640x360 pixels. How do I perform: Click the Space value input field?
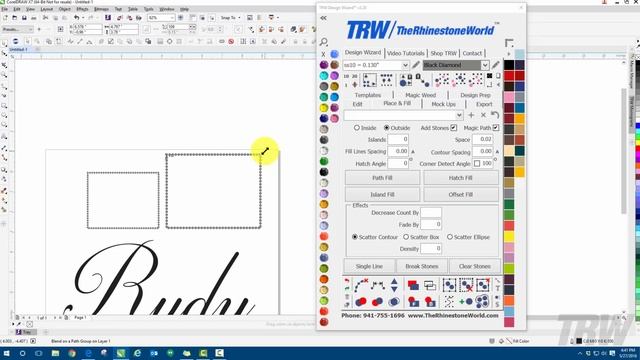[482, 139]
